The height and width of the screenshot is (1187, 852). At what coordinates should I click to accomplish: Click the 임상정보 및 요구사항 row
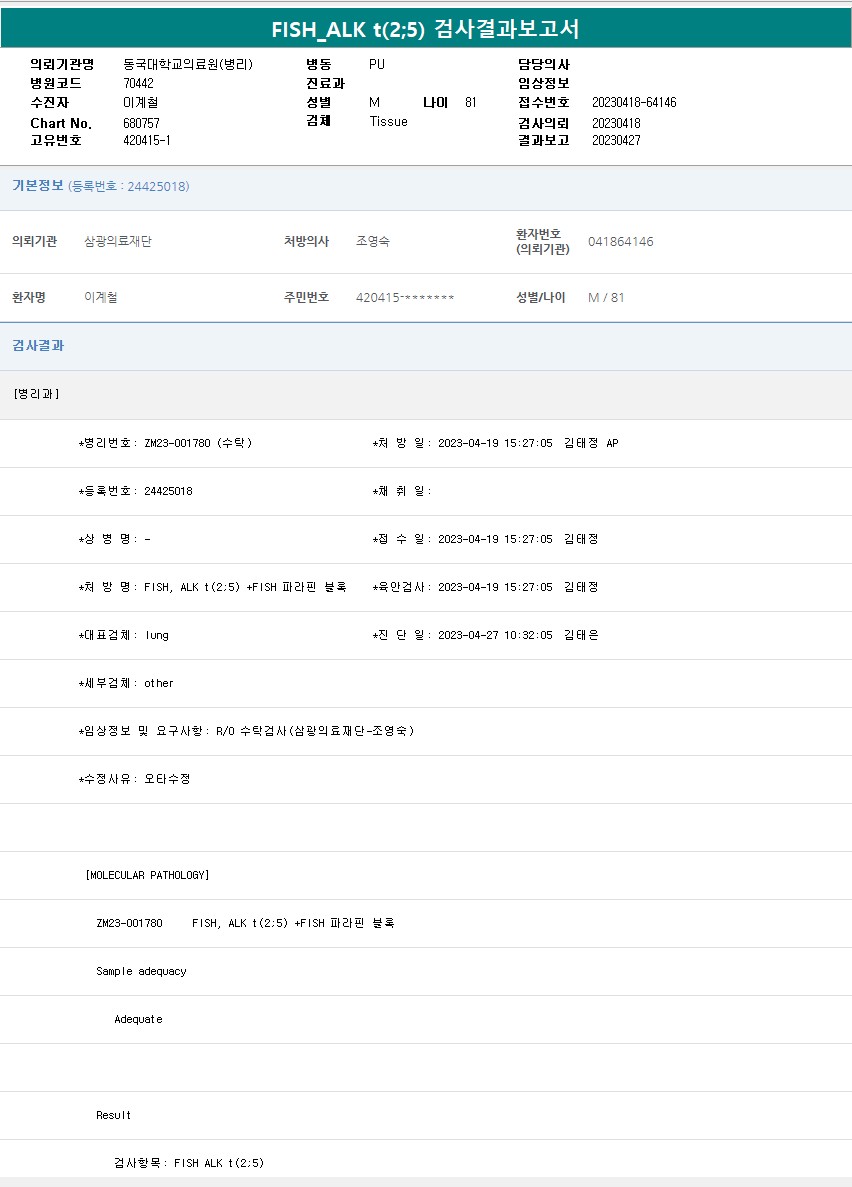pyautogui.click(x=246, y=731)
